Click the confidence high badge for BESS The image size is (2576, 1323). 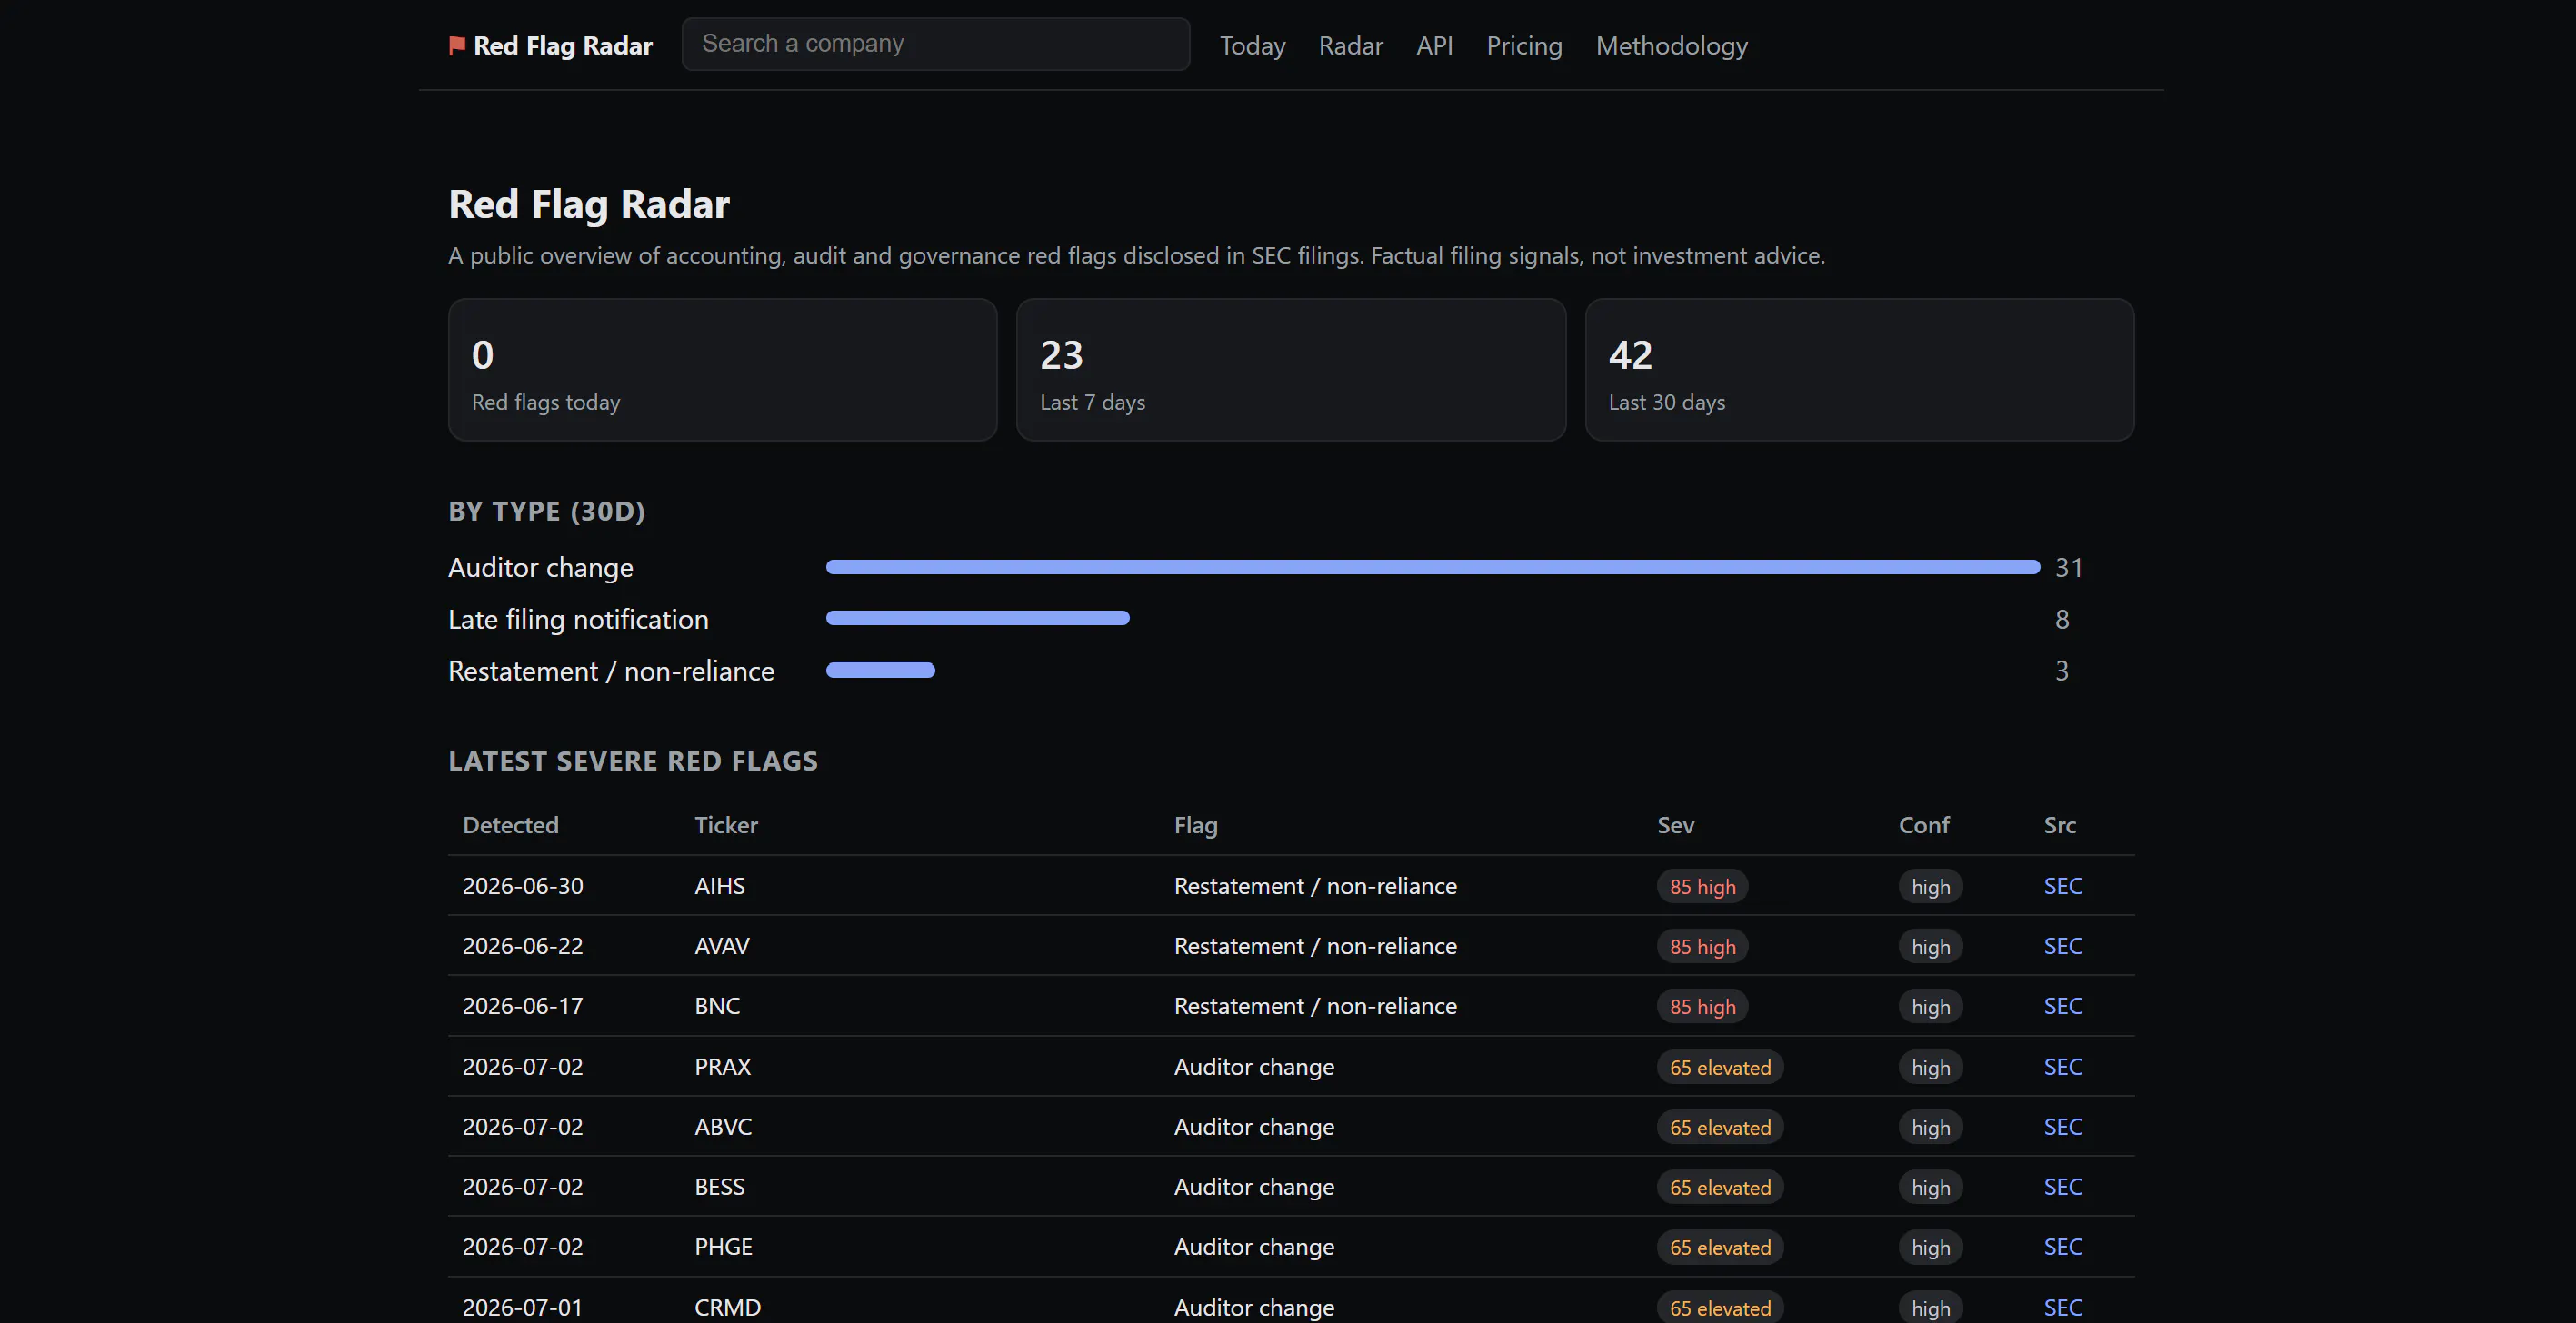point(1930,1188)
